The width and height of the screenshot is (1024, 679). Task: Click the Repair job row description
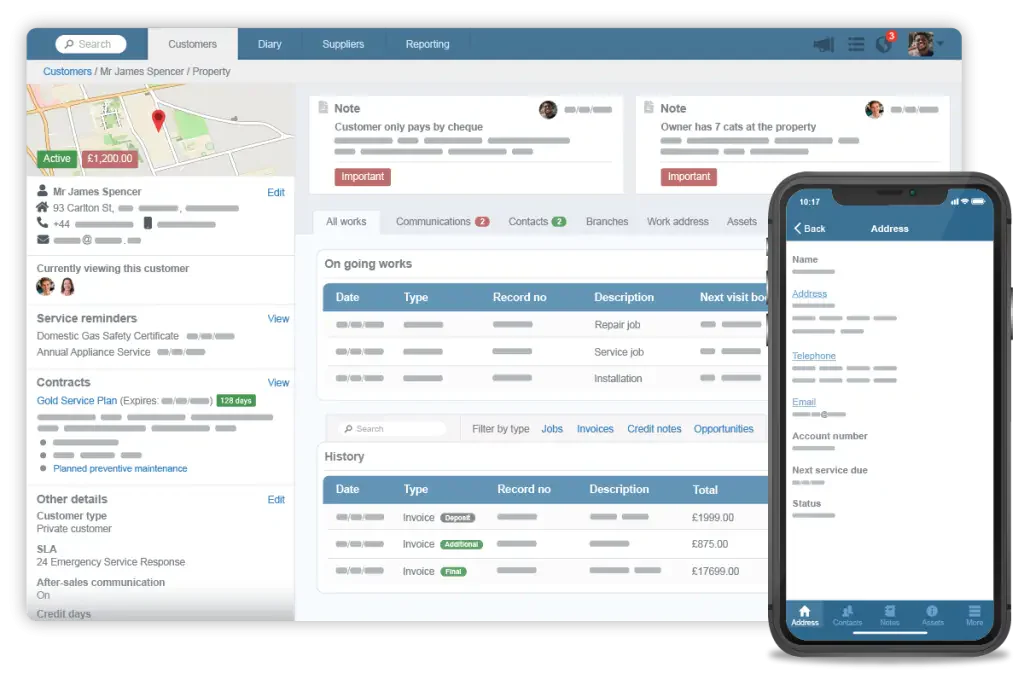[x=617, y=324]
